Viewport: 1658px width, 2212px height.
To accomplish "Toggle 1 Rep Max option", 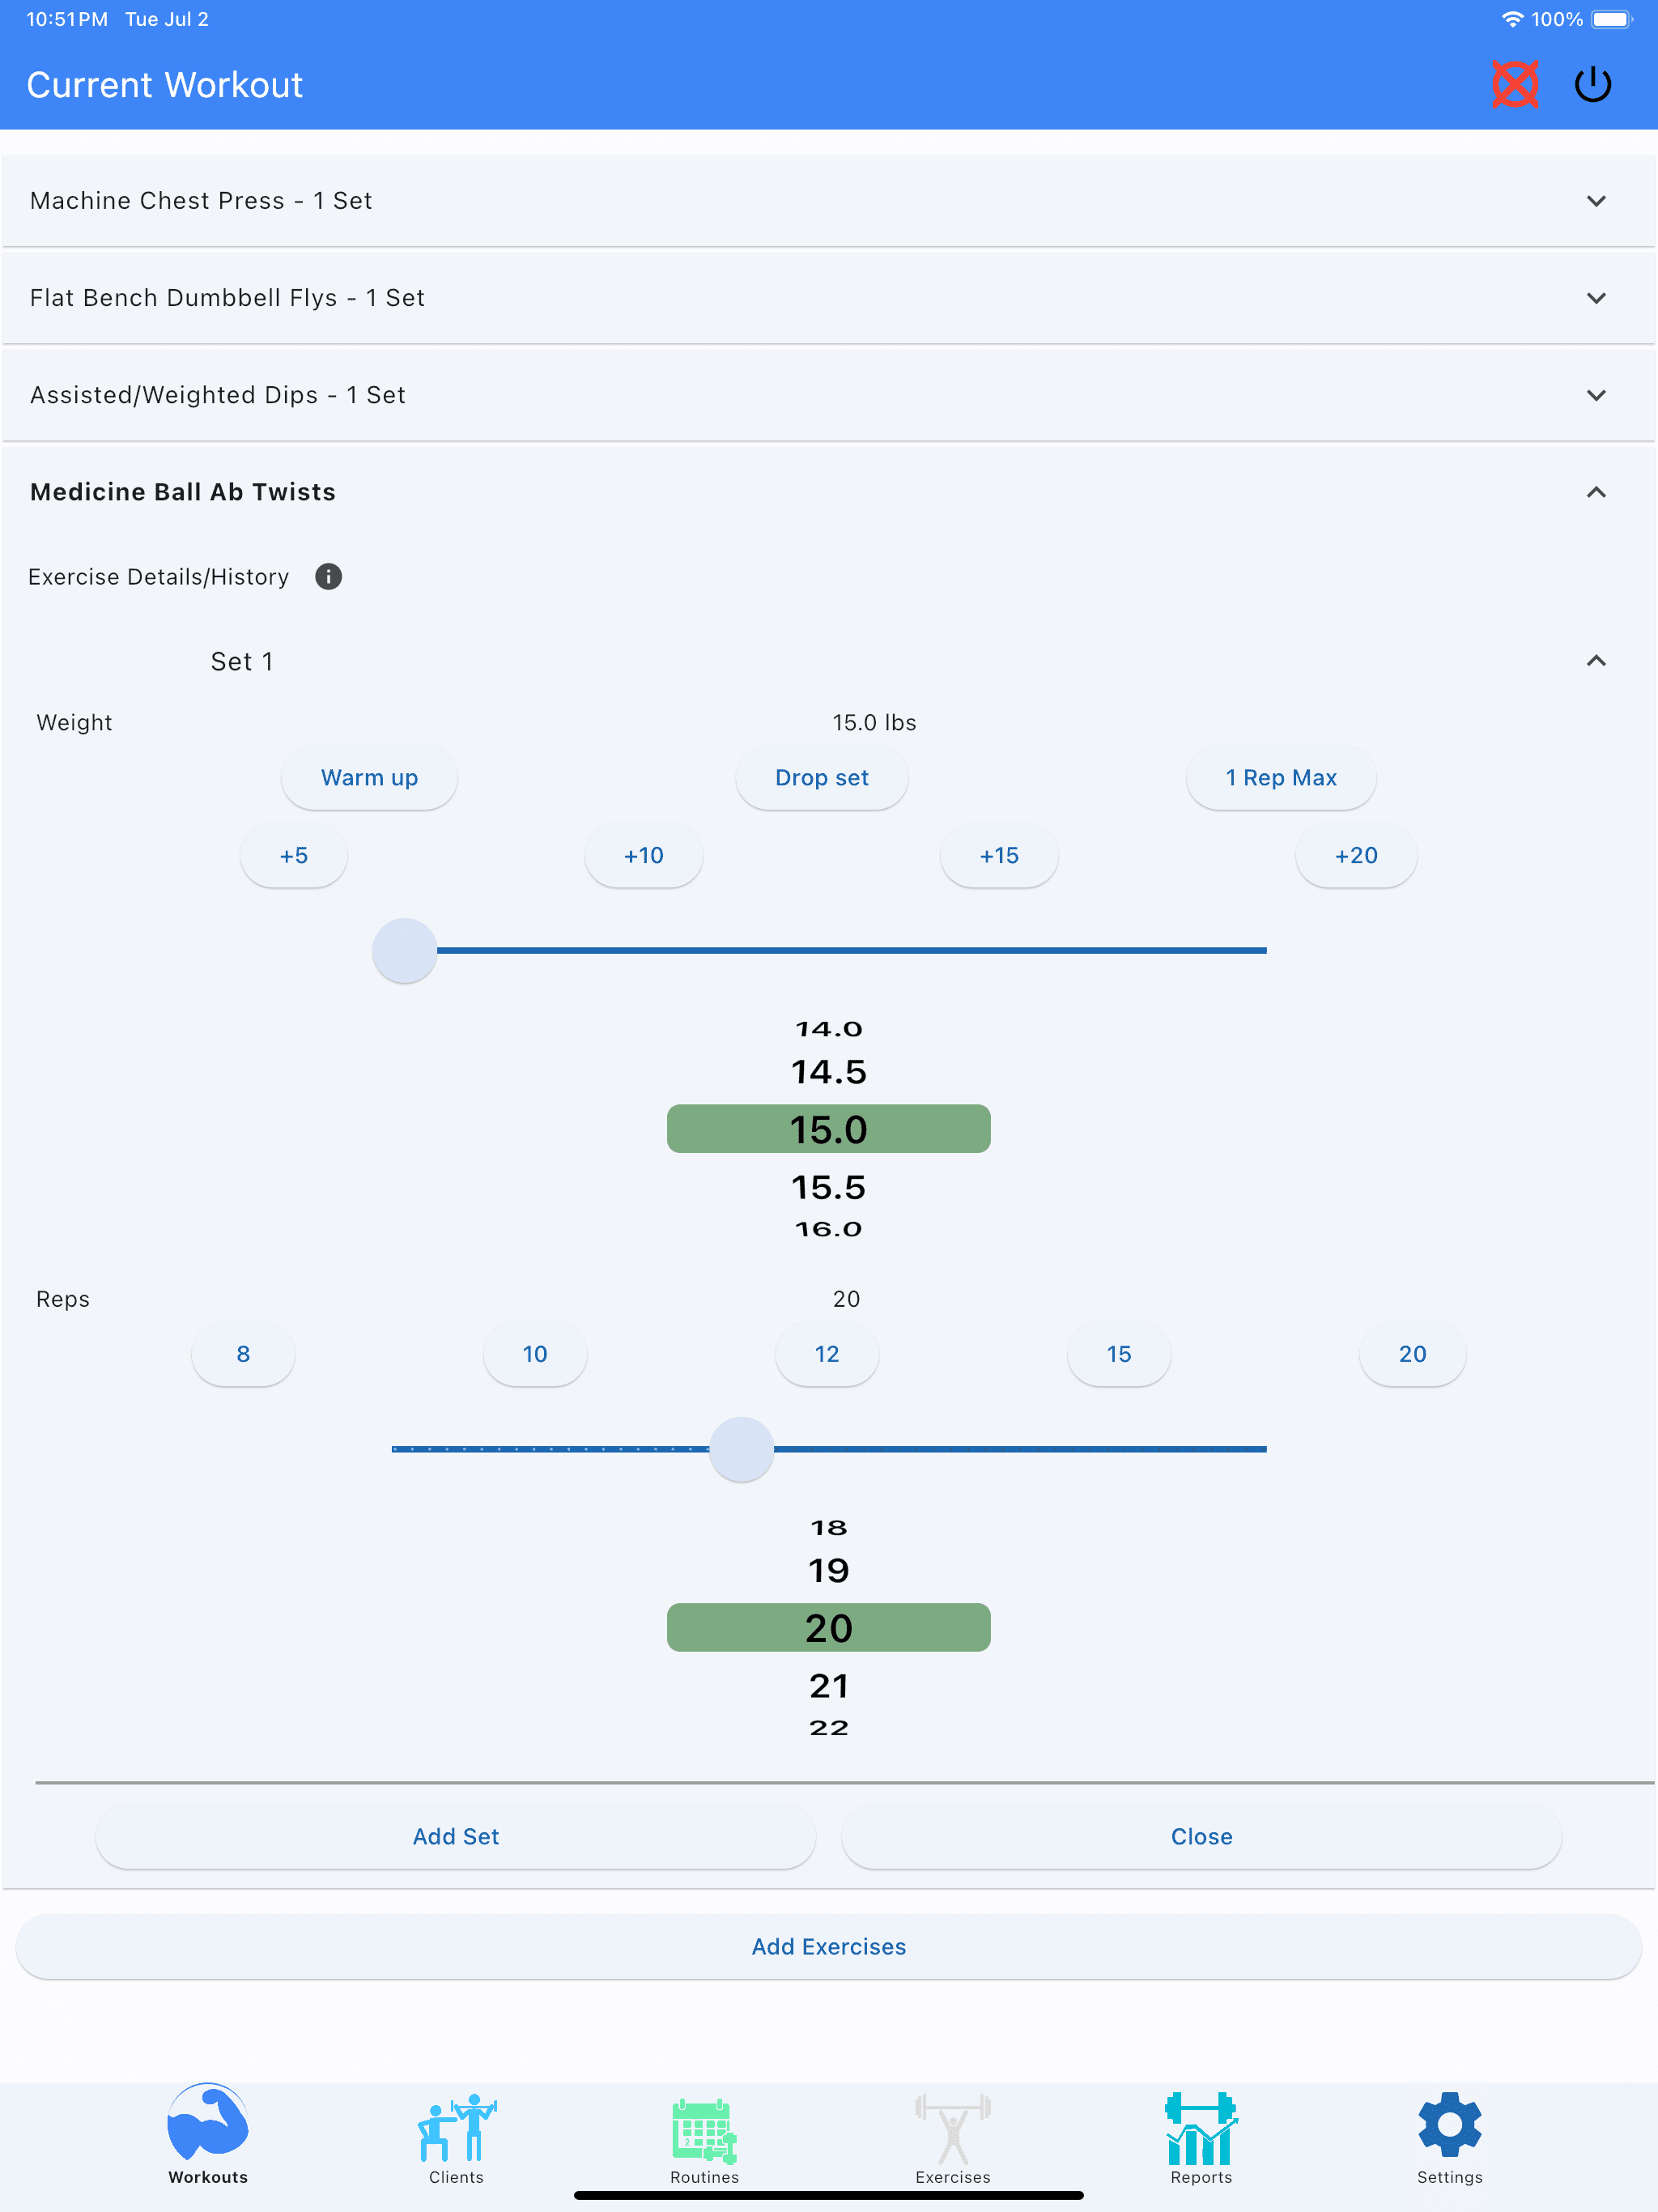I will tap(1280, 776).
